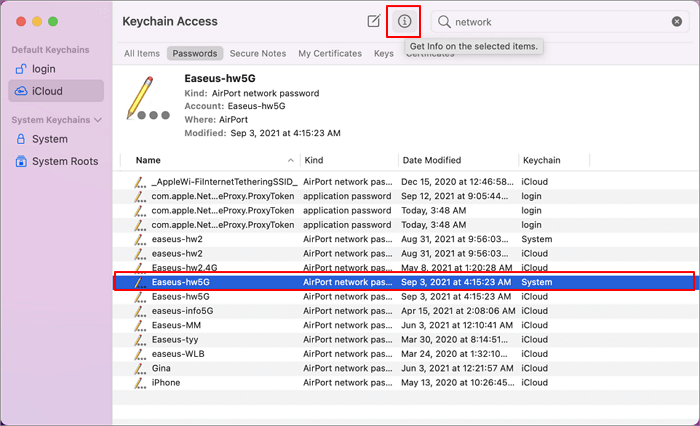
Task: Clear the search field with the X icon
Action: pos(677,21)
